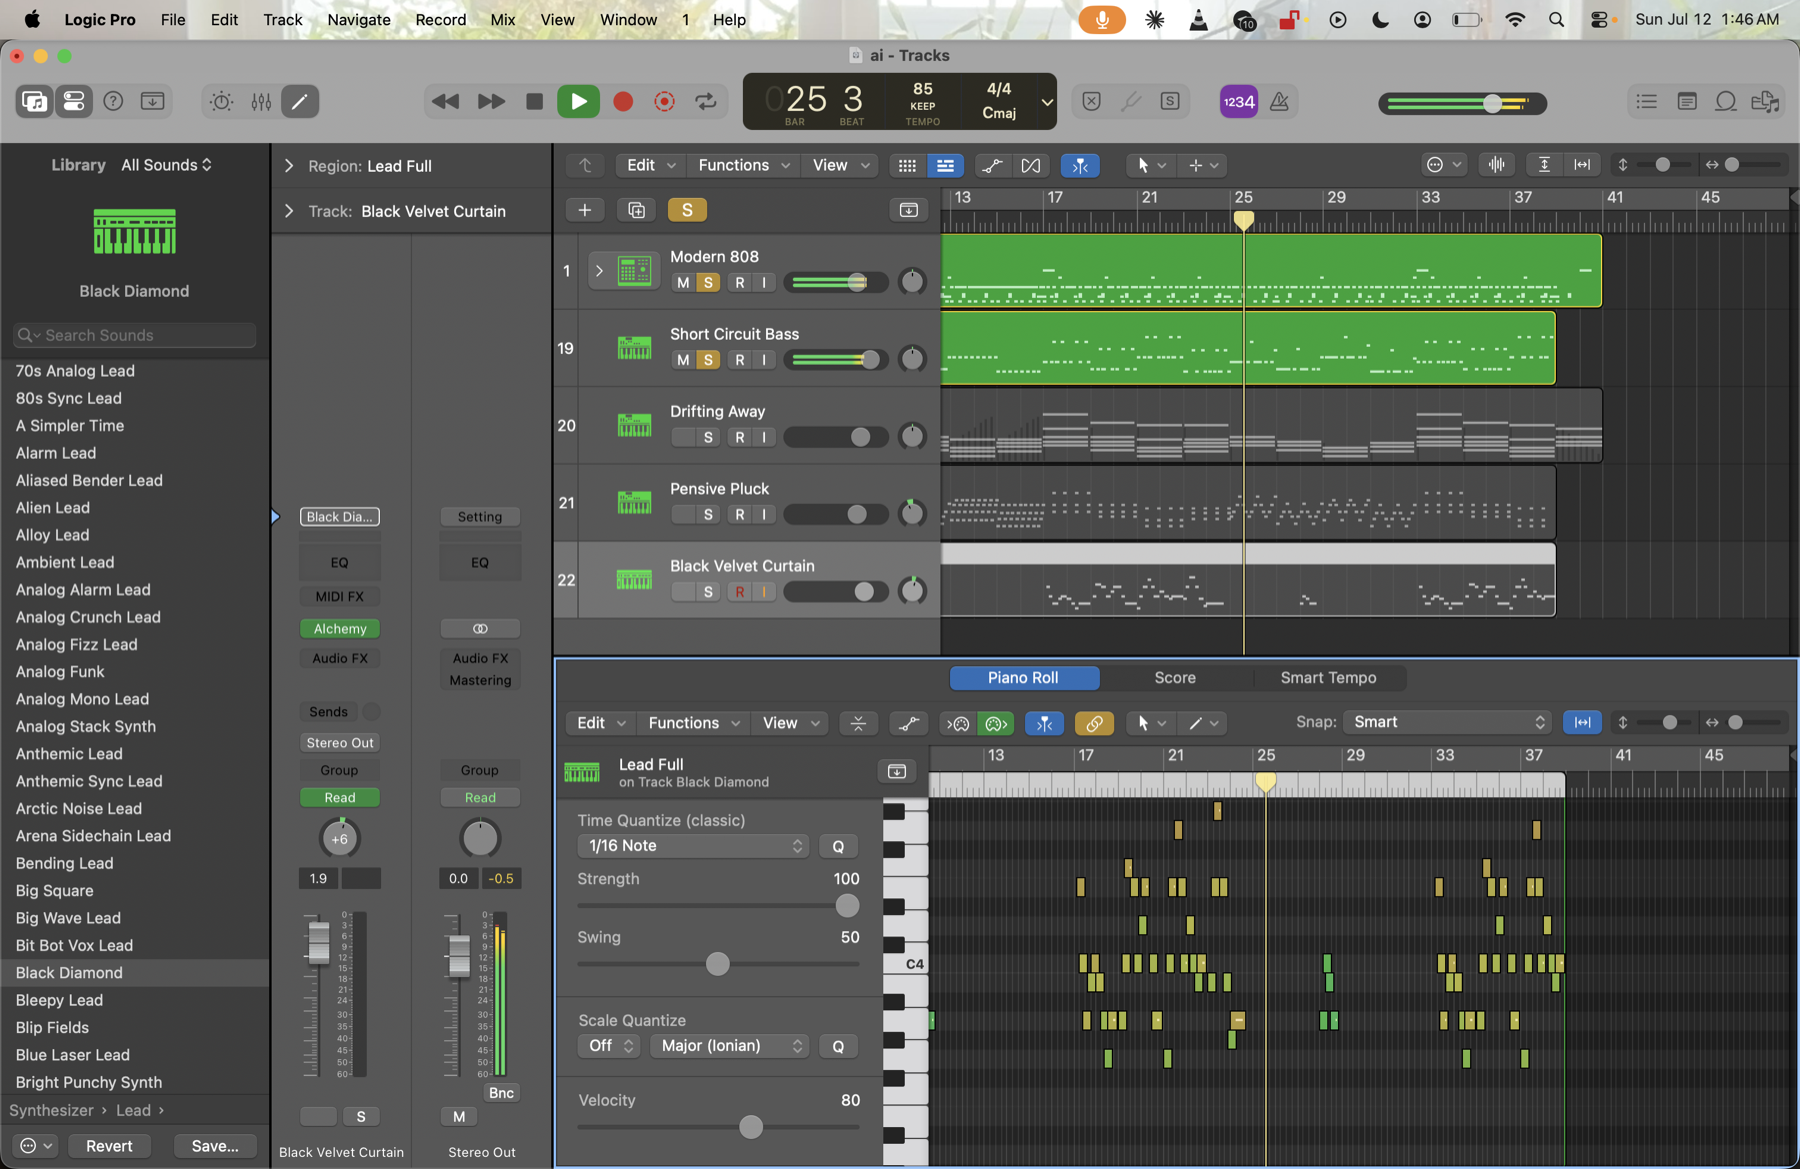This screenshot has height=1169, width=1800.
Task: Toggle the Piano Roll link button
Action: (x=1094, y=723)
